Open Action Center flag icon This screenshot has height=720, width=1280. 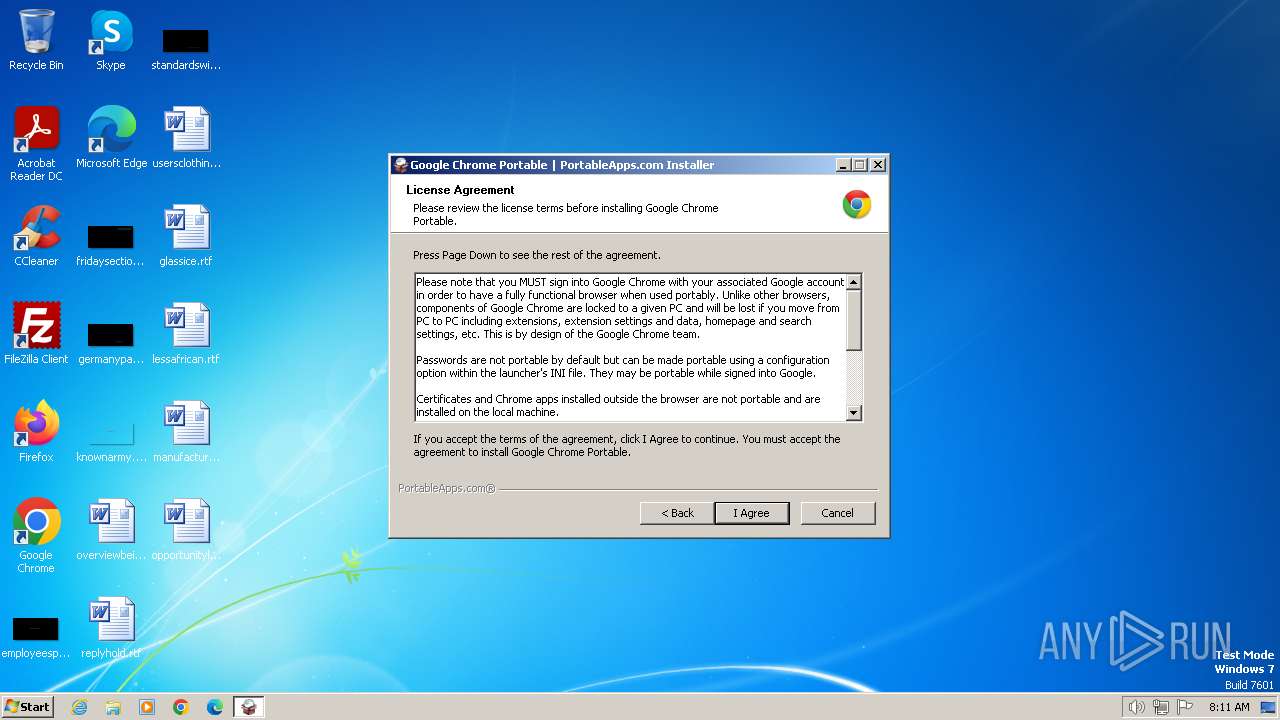point(1185,707)
